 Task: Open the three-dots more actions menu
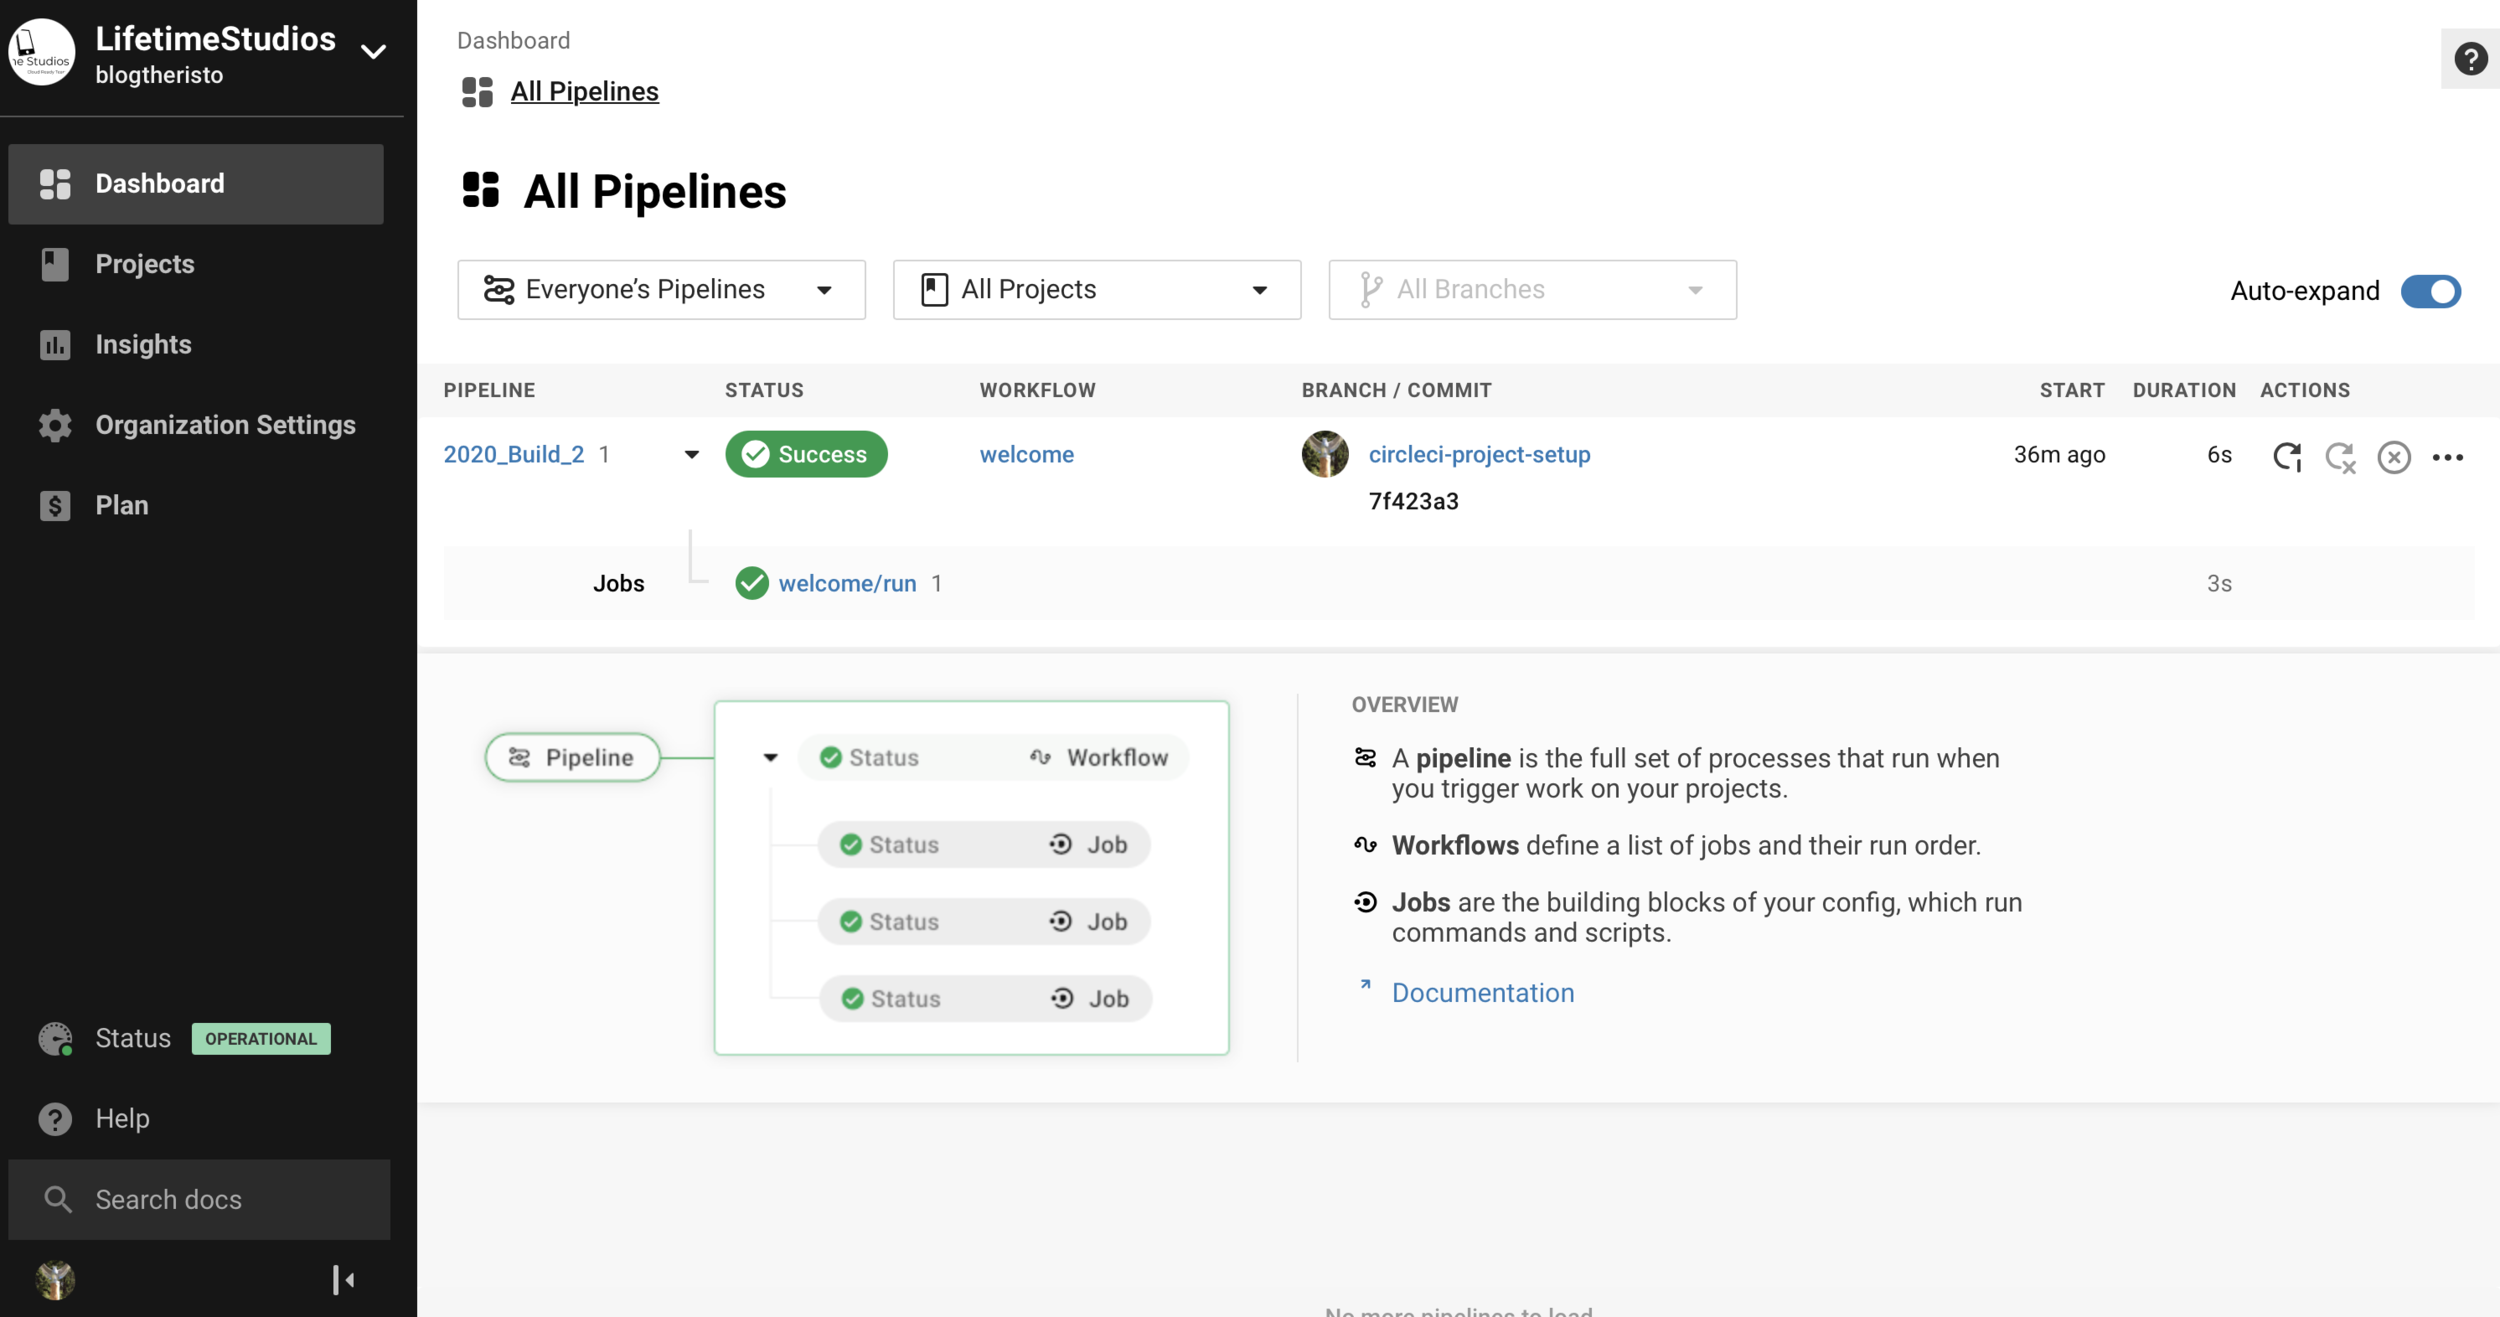(x=2447, y=457)
